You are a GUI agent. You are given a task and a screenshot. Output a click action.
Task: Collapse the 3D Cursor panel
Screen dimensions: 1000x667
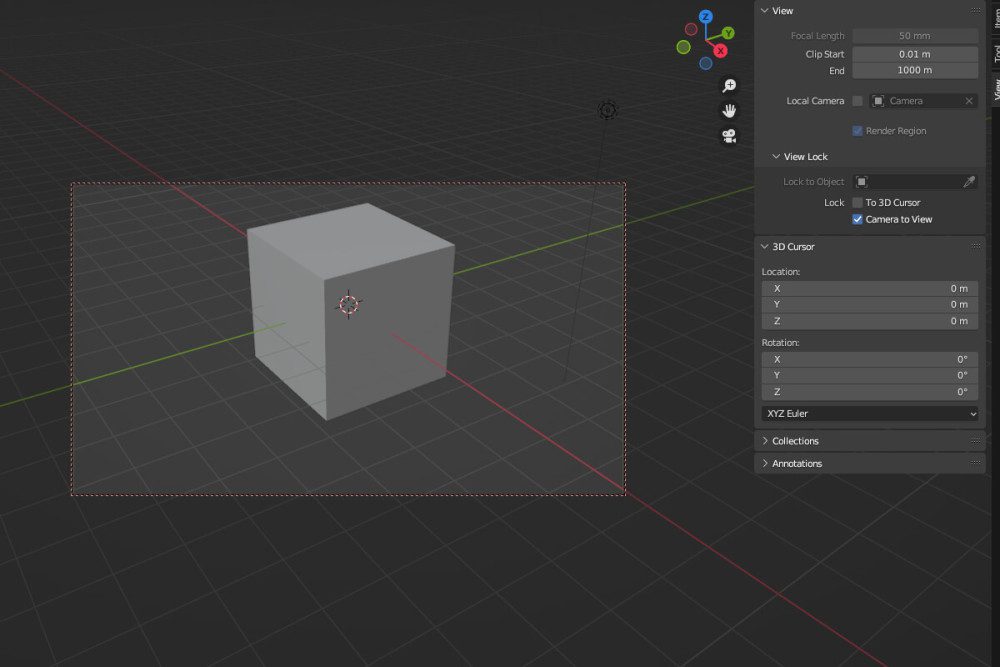pyautogui.click(x=765, y=247)
